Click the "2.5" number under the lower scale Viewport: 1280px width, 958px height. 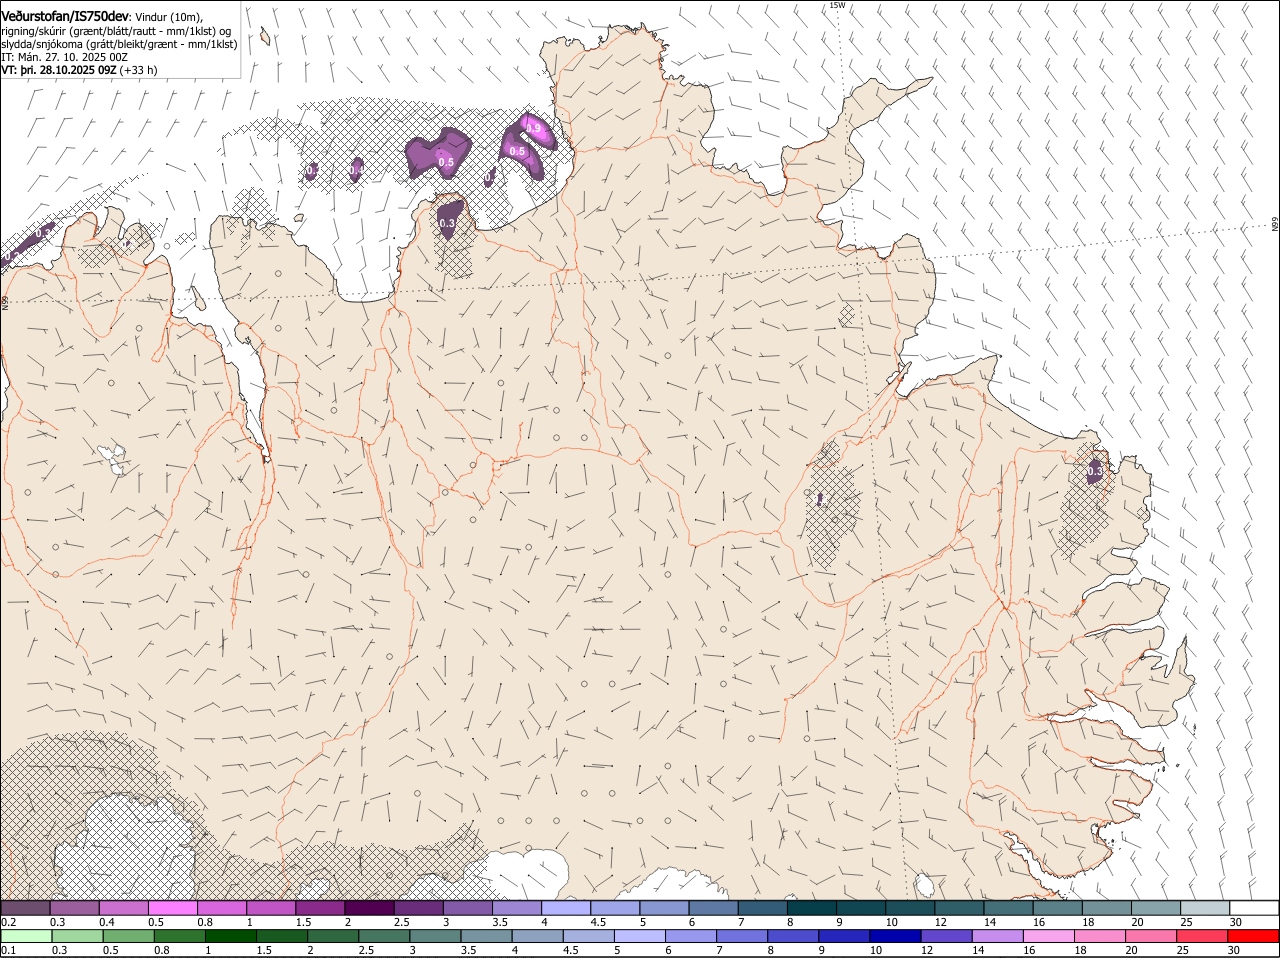click(366, 950)
